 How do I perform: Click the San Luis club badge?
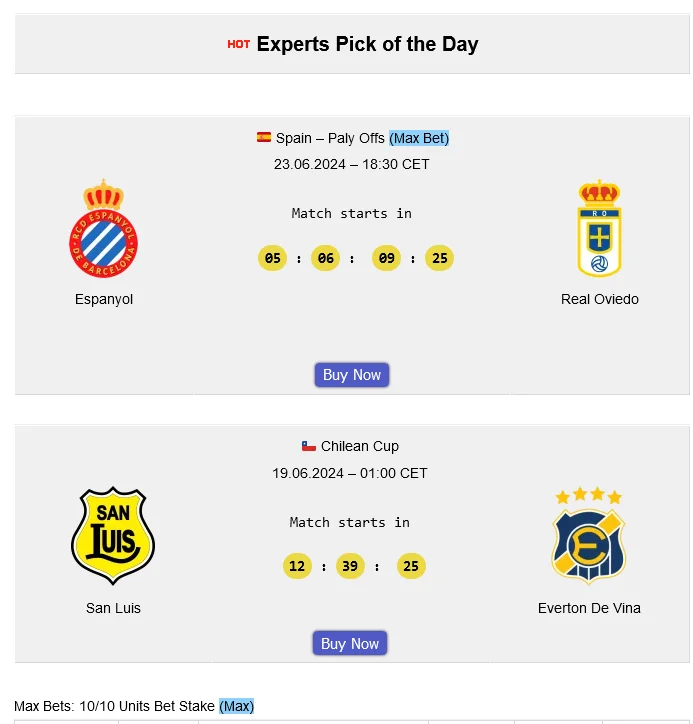point(113,536)
